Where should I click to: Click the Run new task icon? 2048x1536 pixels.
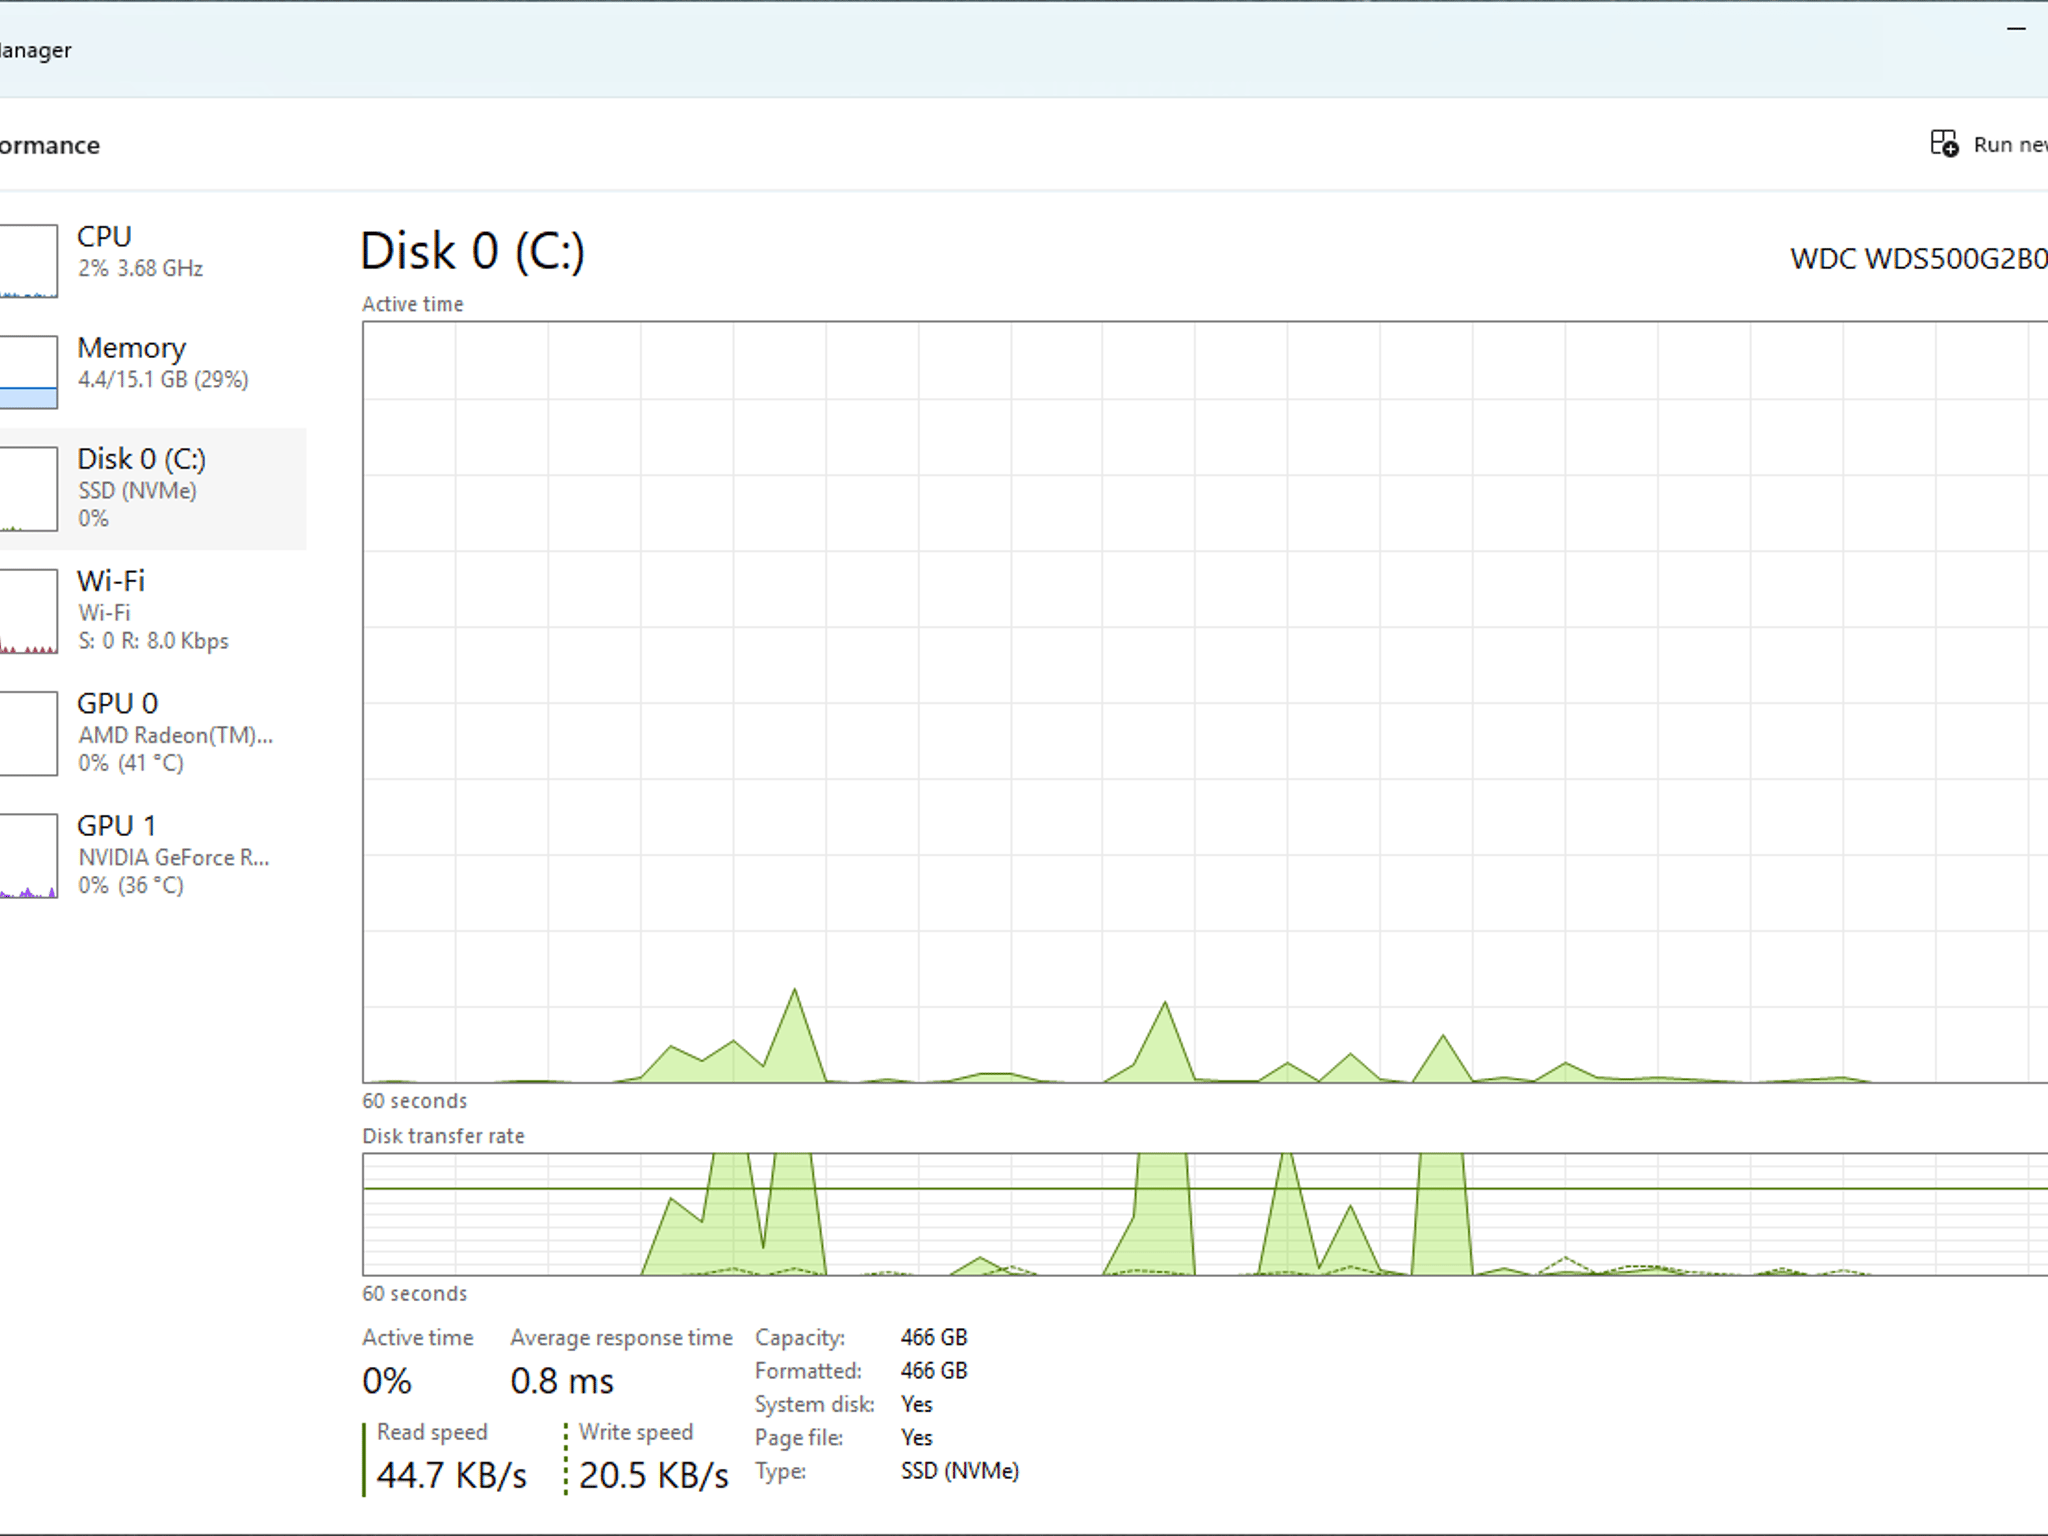click(1944, 144)
